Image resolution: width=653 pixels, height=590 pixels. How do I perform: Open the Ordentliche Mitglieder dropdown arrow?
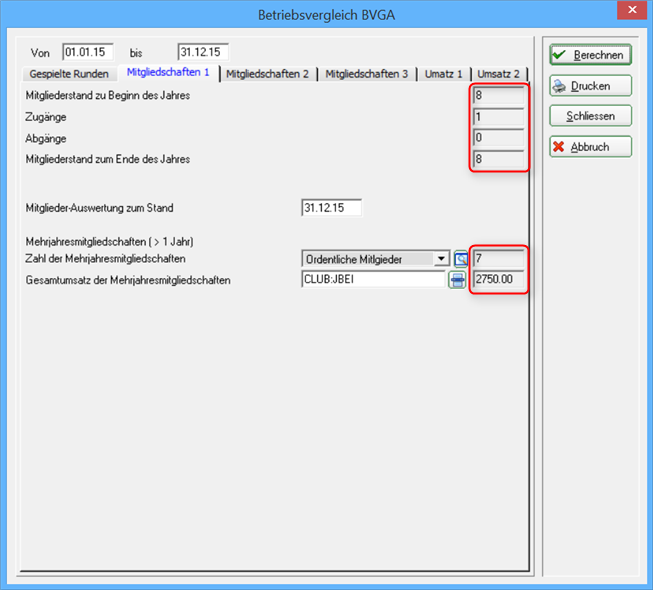441,259
